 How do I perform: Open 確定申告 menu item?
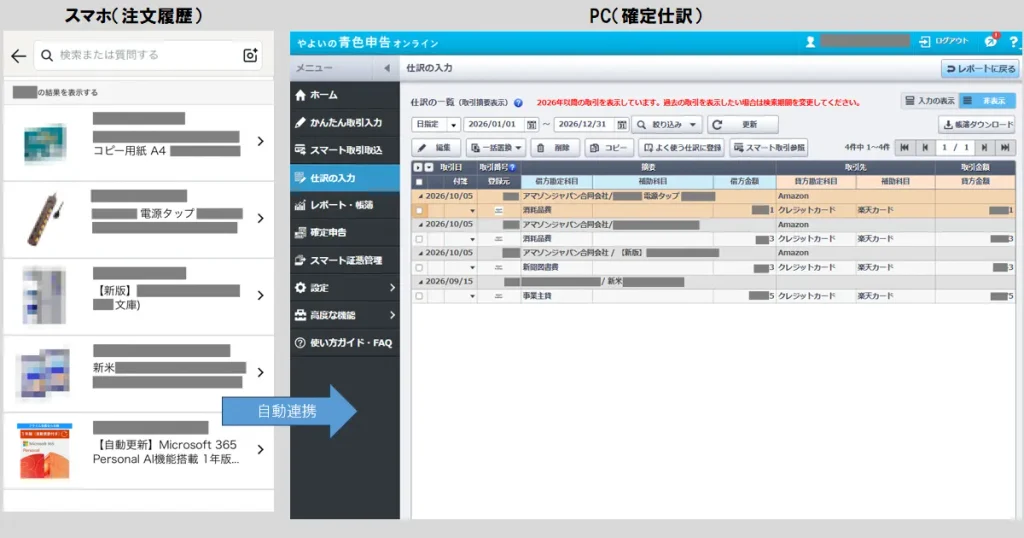(x=345, y=232)
